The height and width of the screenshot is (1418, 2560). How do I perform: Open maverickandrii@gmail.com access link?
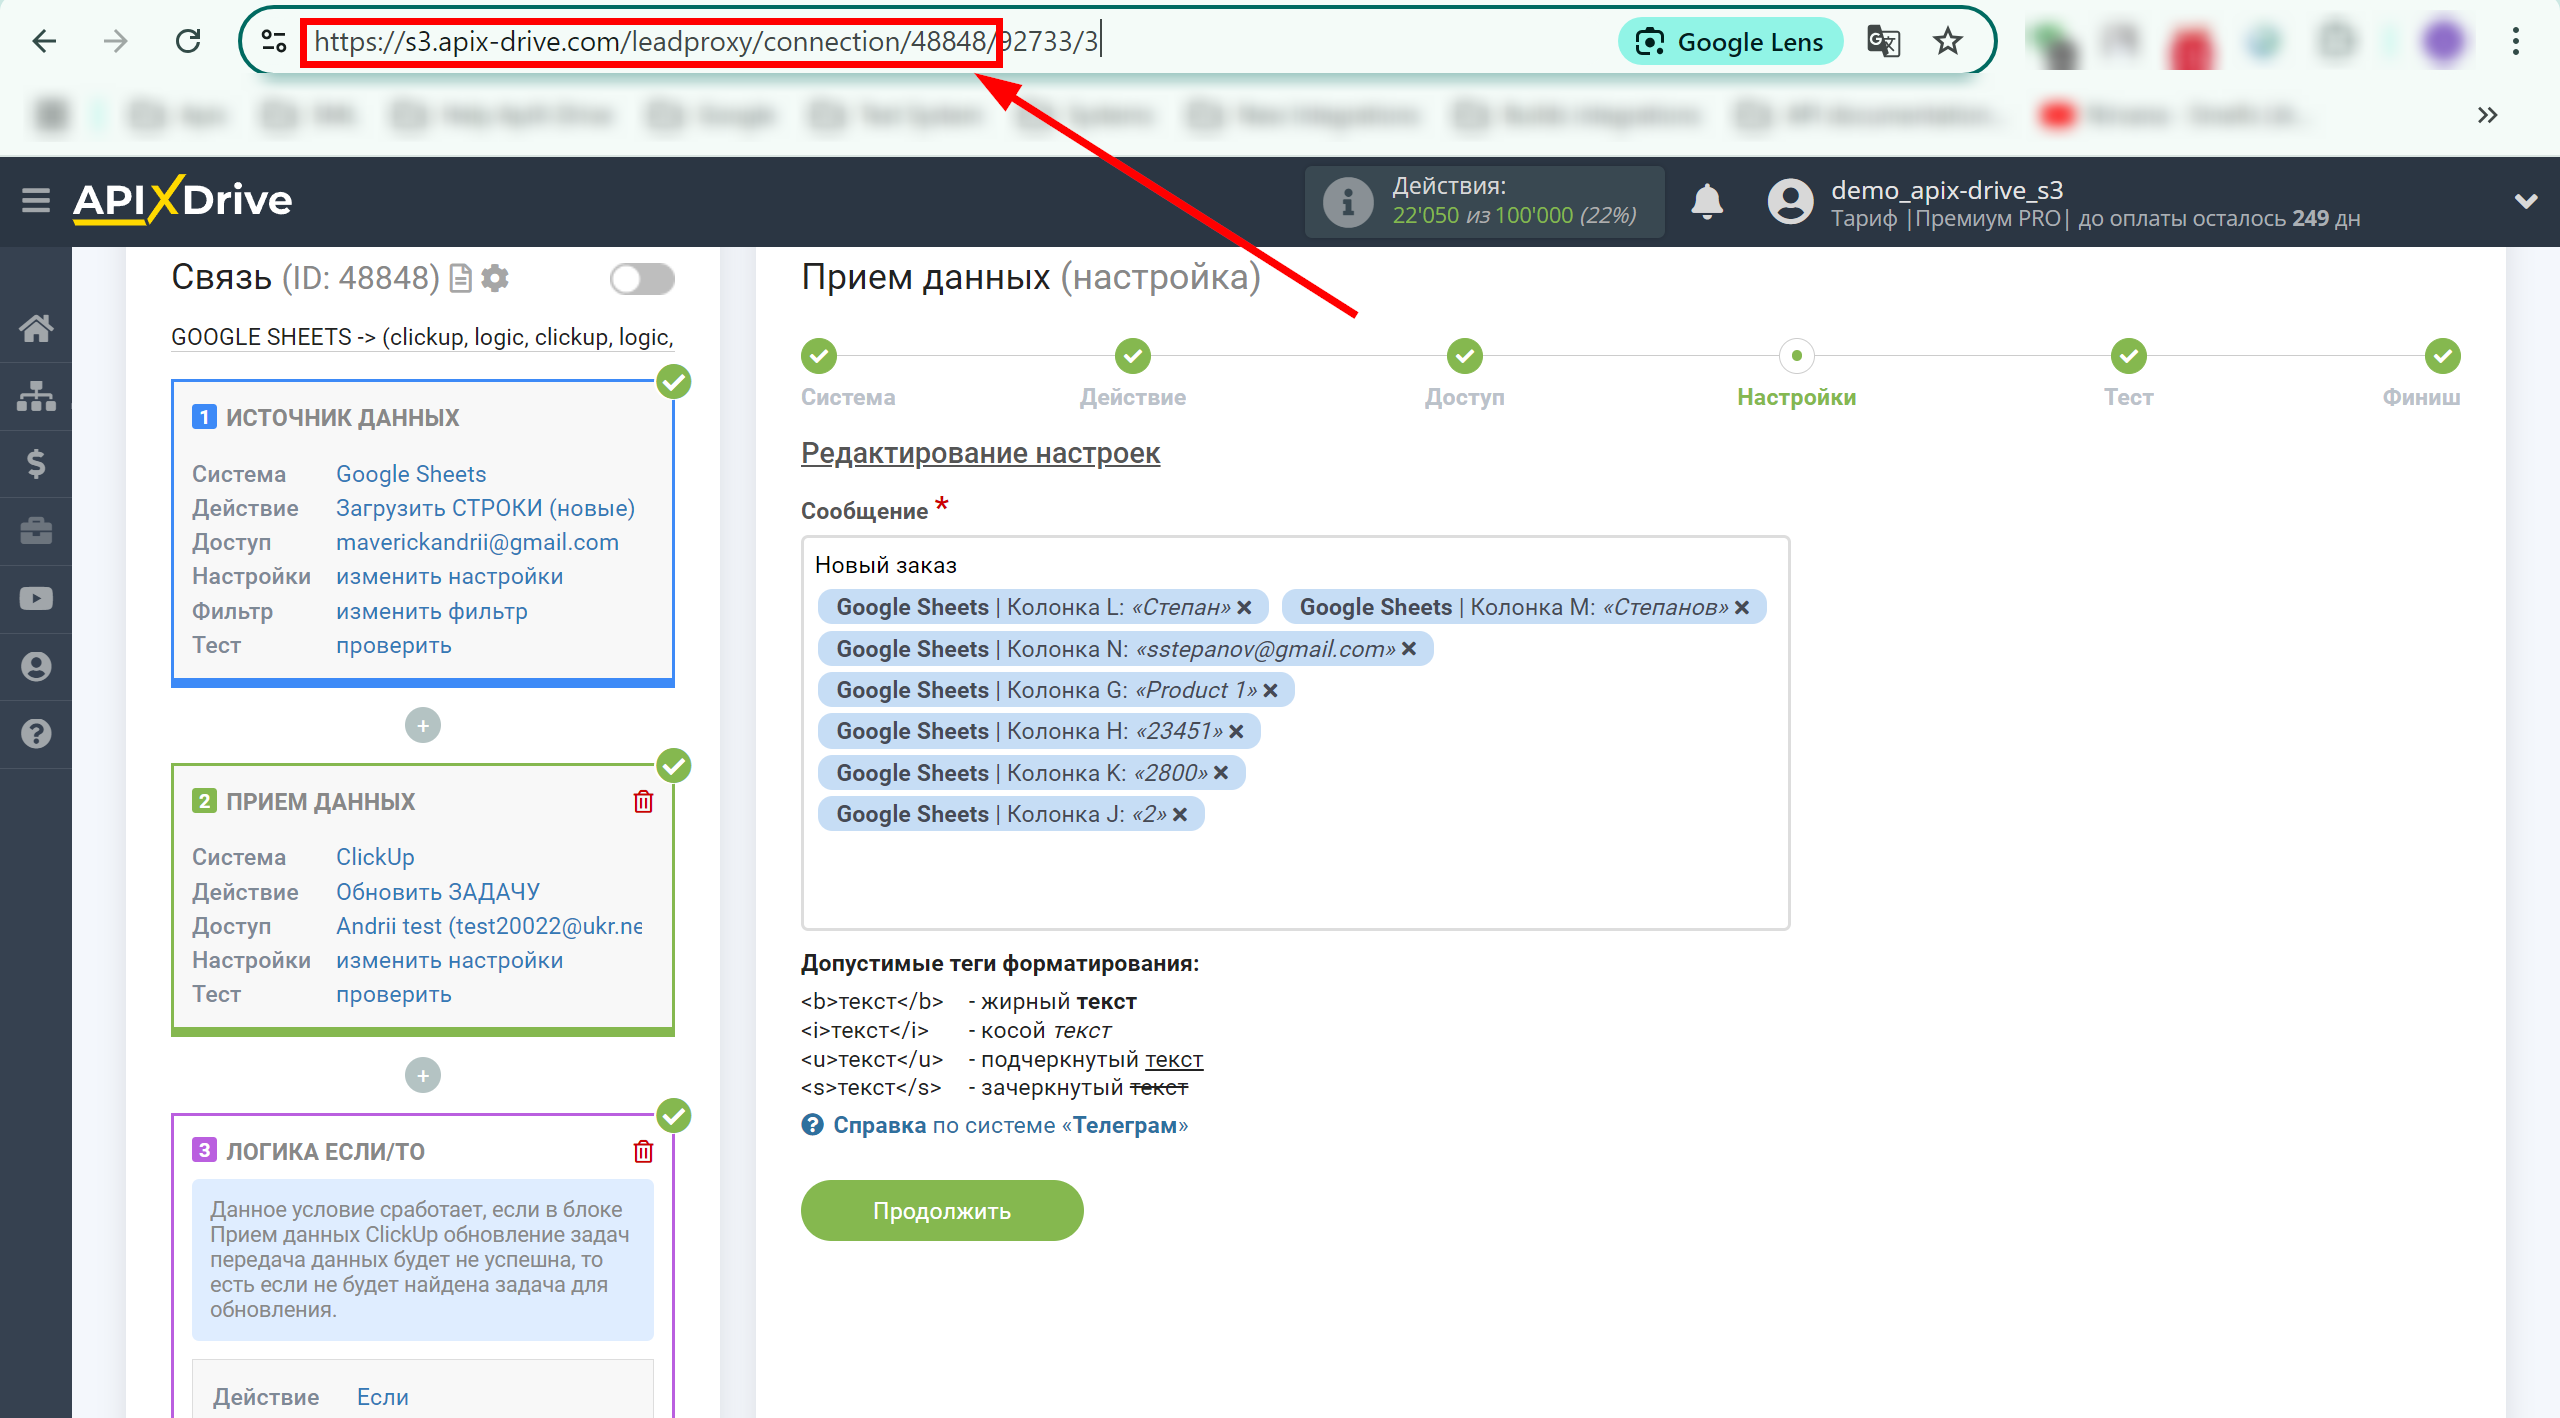coord(477,542)
